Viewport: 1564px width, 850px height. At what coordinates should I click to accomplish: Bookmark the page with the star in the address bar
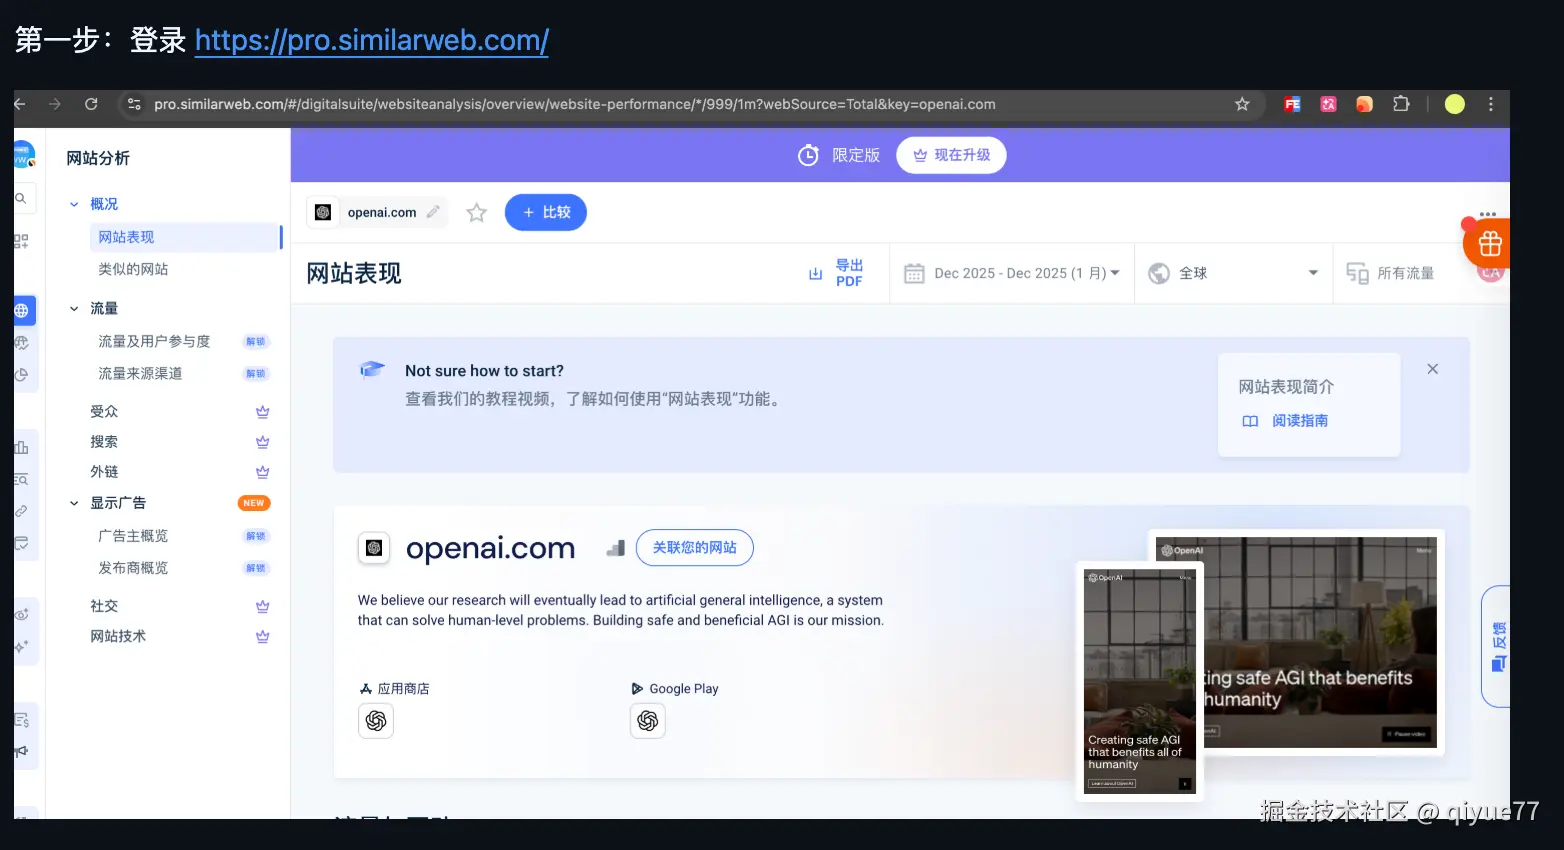[x=1242, y=104]
